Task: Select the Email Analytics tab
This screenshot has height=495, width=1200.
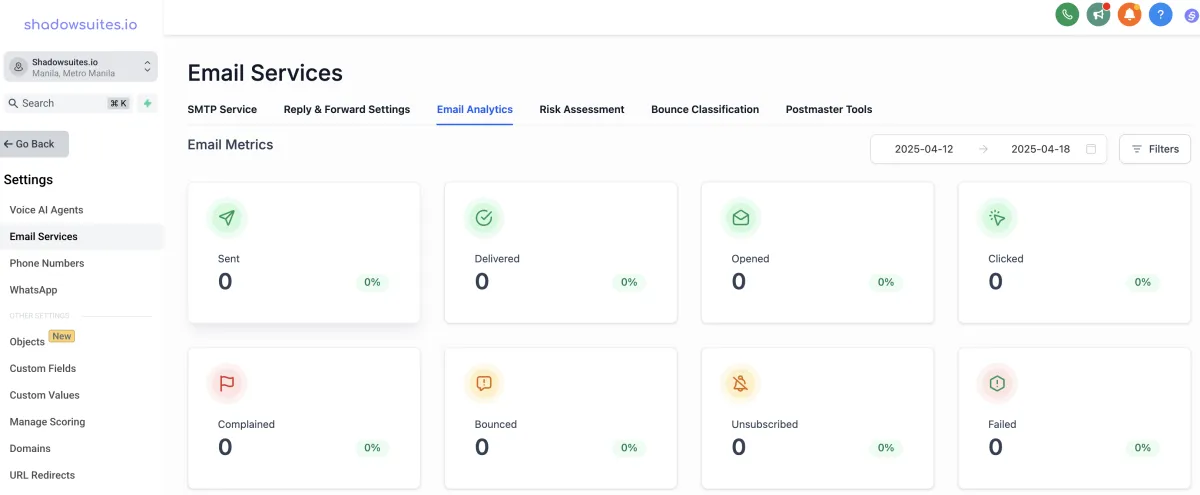Action: tap(475, 109)
